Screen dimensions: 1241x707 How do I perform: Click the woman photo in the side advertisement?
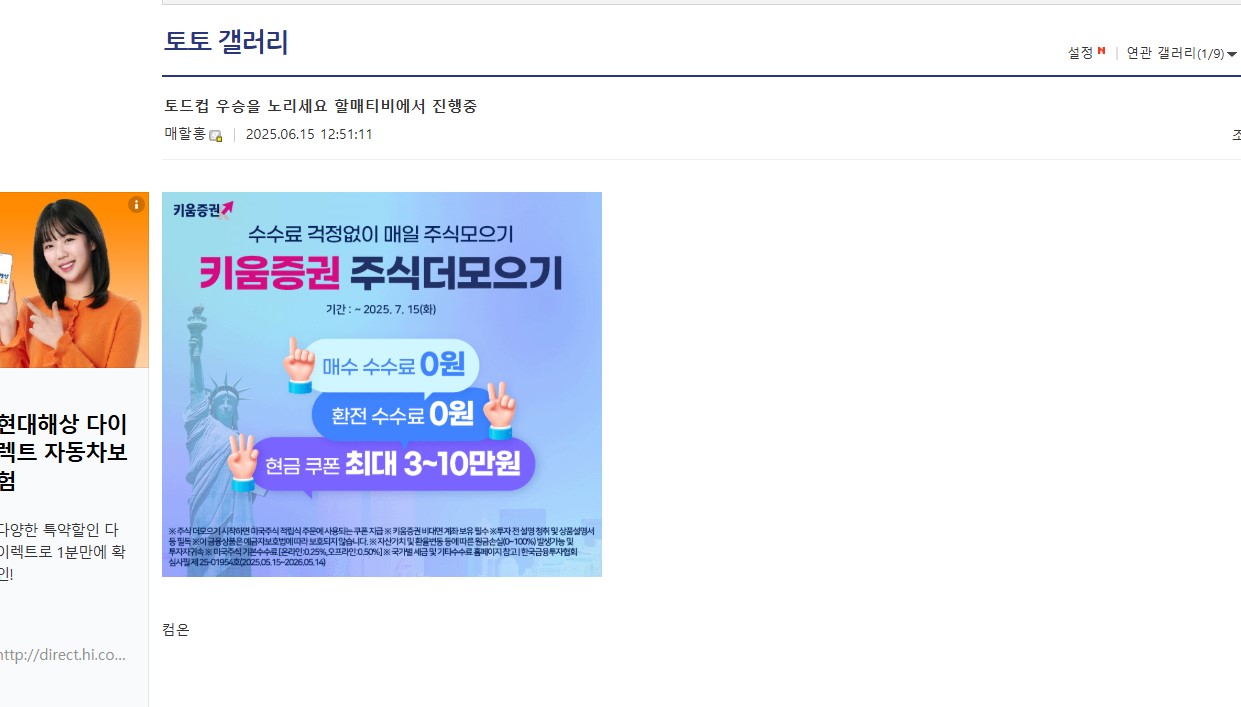74,280
